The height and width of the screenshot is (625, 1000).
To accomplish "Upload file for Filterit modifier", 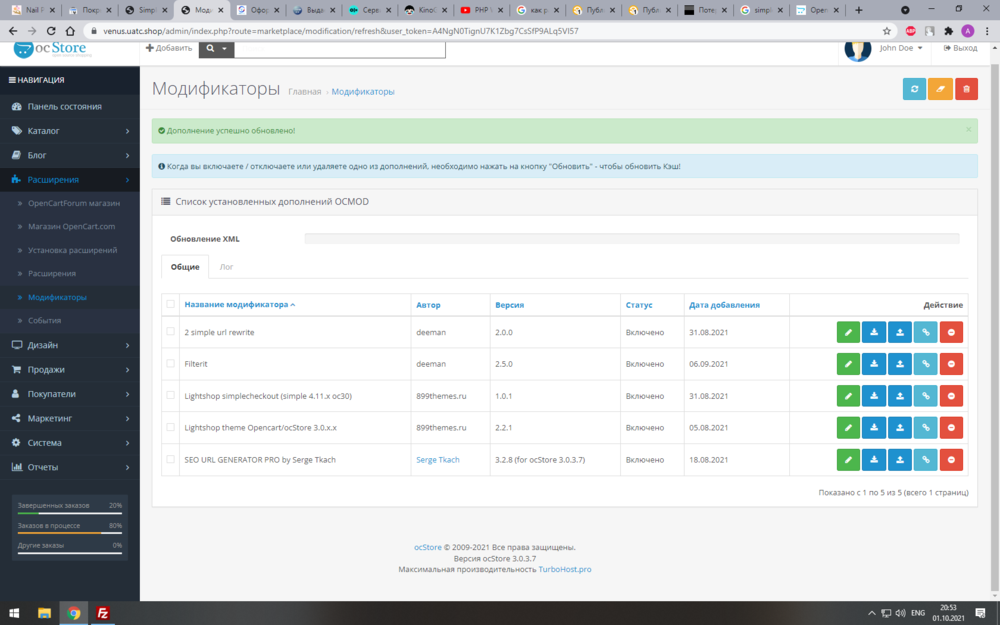I will (x=900, y=364).
